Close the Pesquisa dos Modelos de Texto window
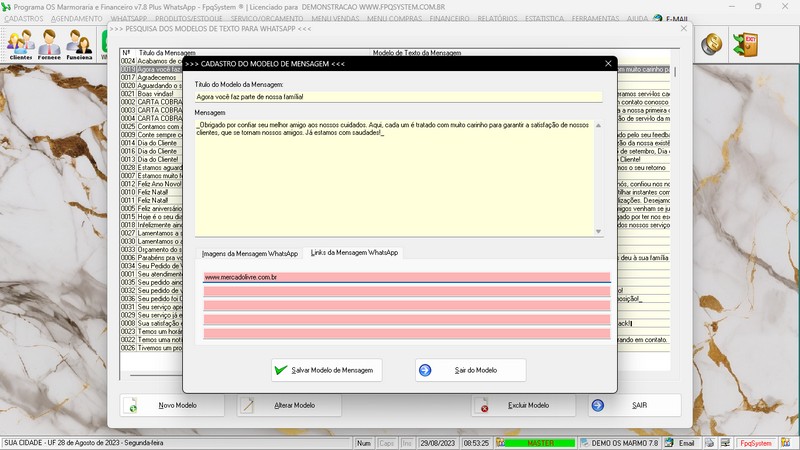The image size is (800, 450). (x=684, y=29)
